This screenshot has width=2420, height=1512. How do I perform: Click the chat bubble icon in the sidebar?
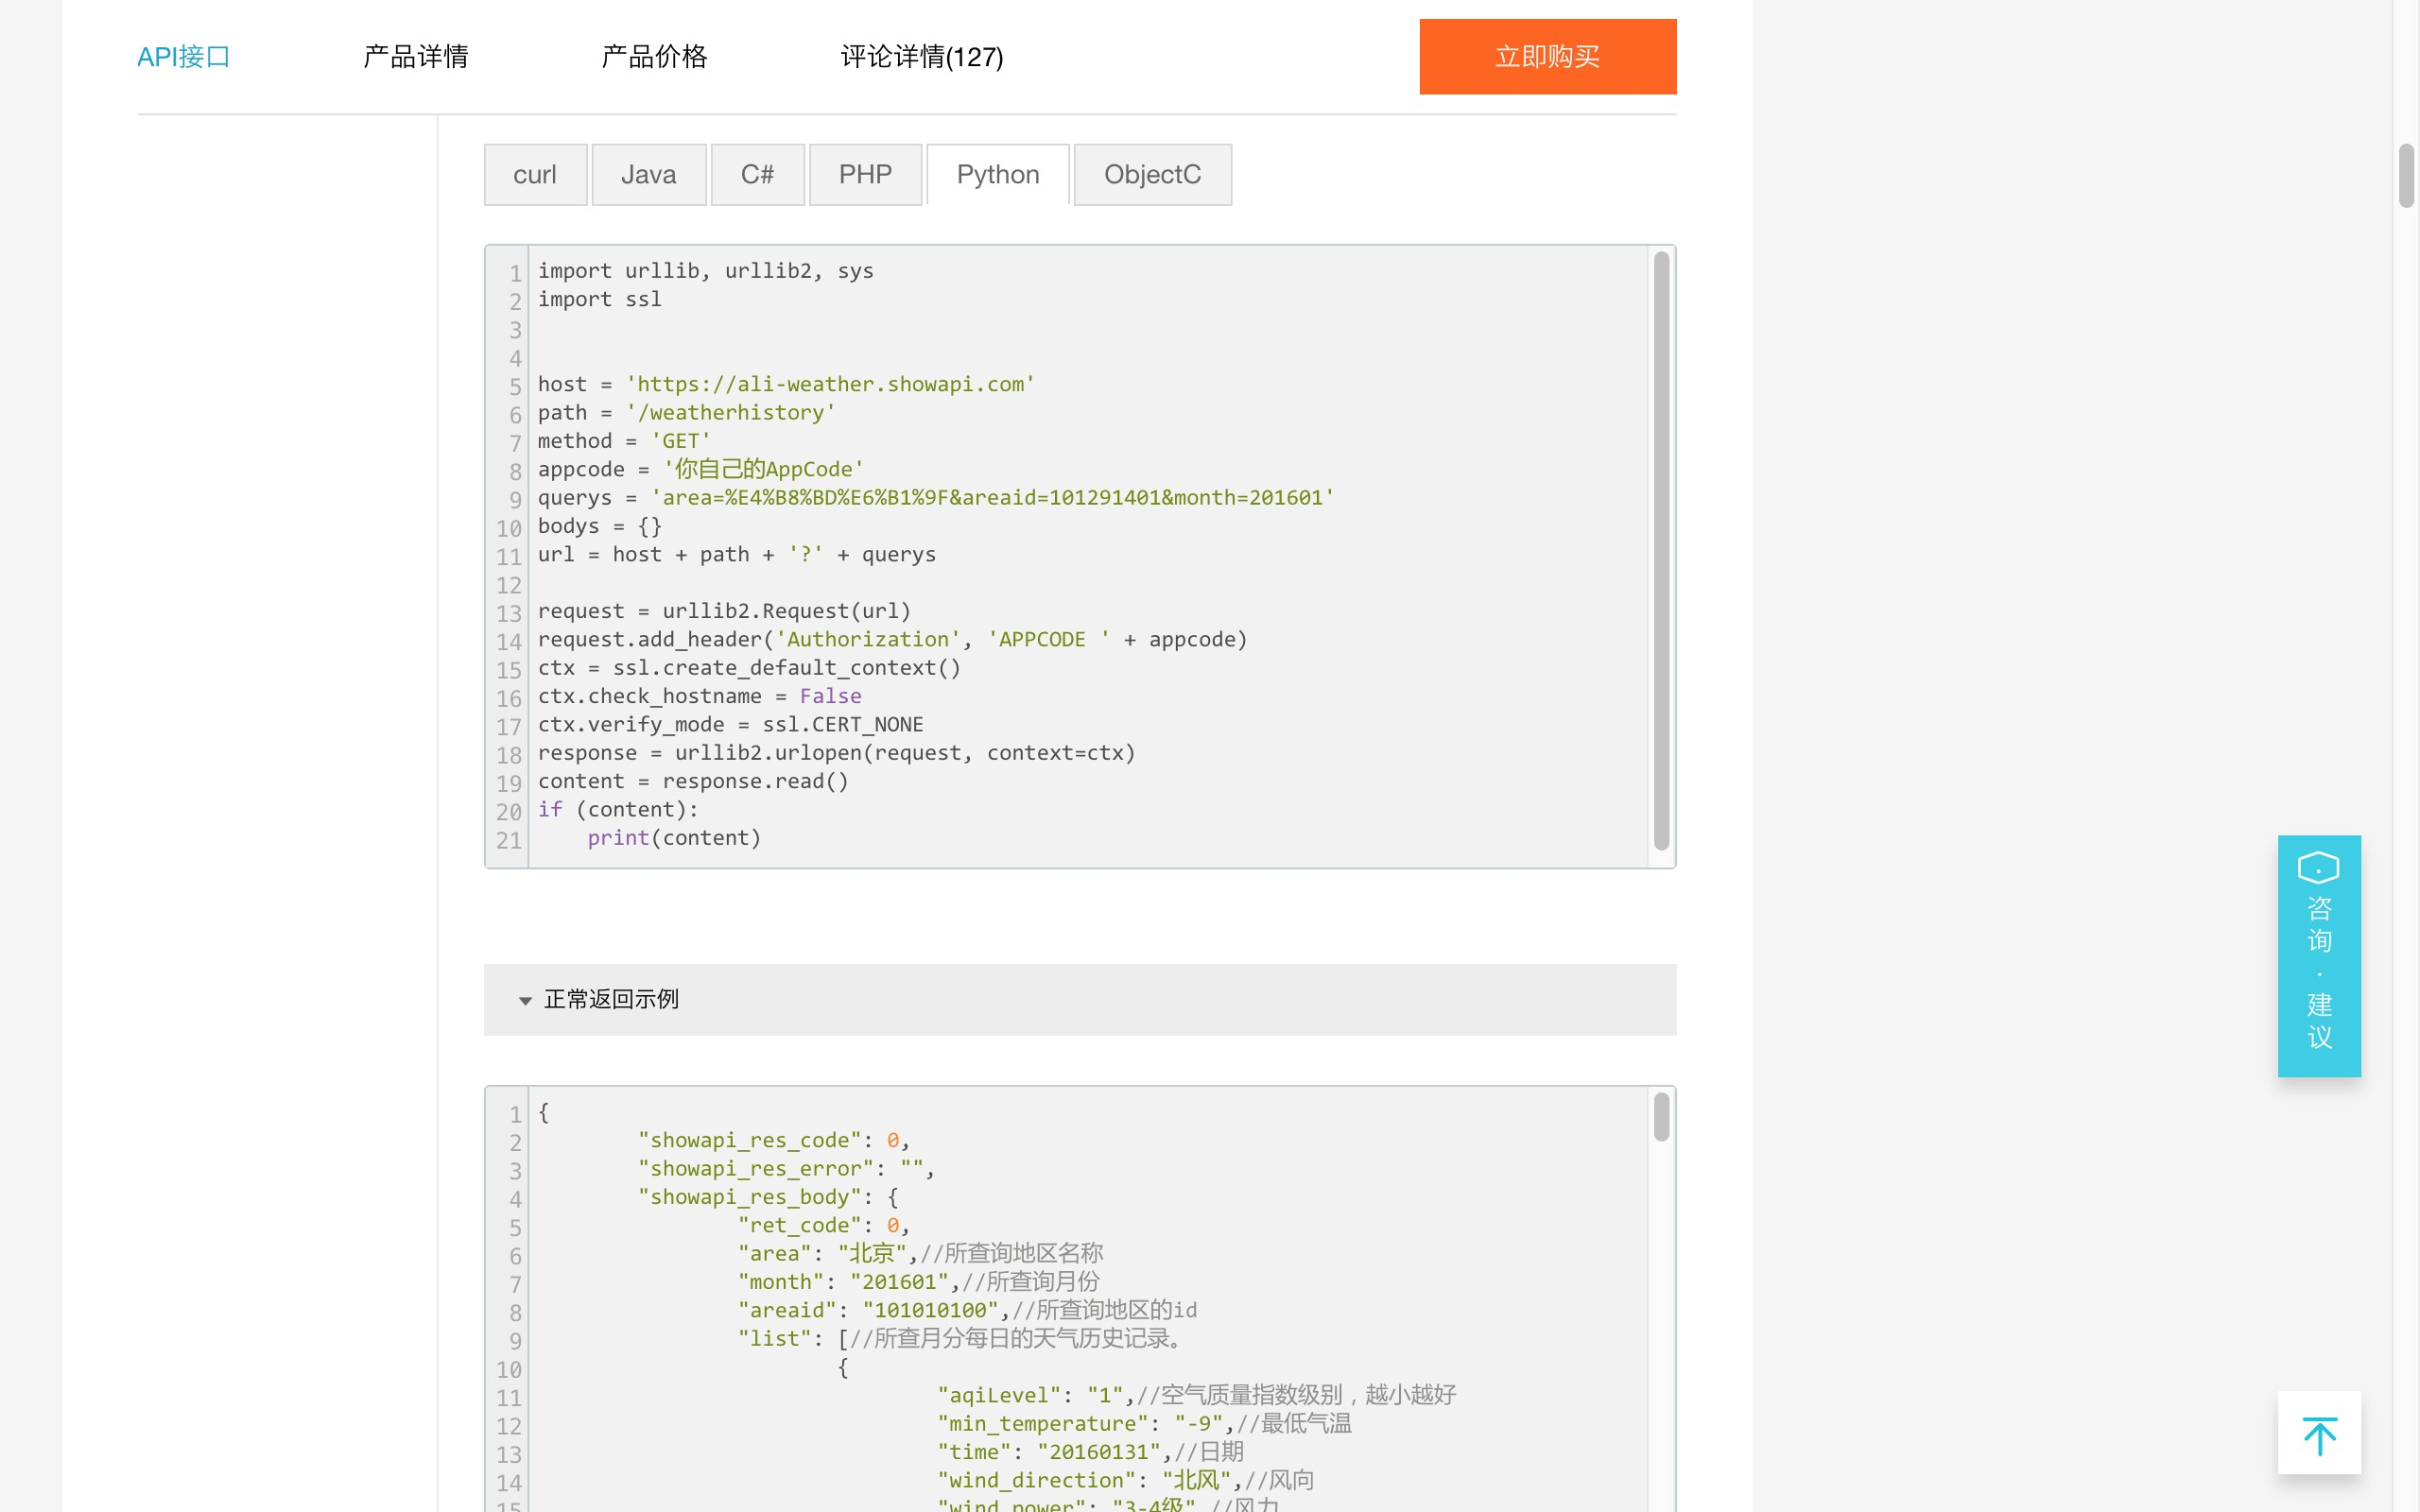[2318, 868]
